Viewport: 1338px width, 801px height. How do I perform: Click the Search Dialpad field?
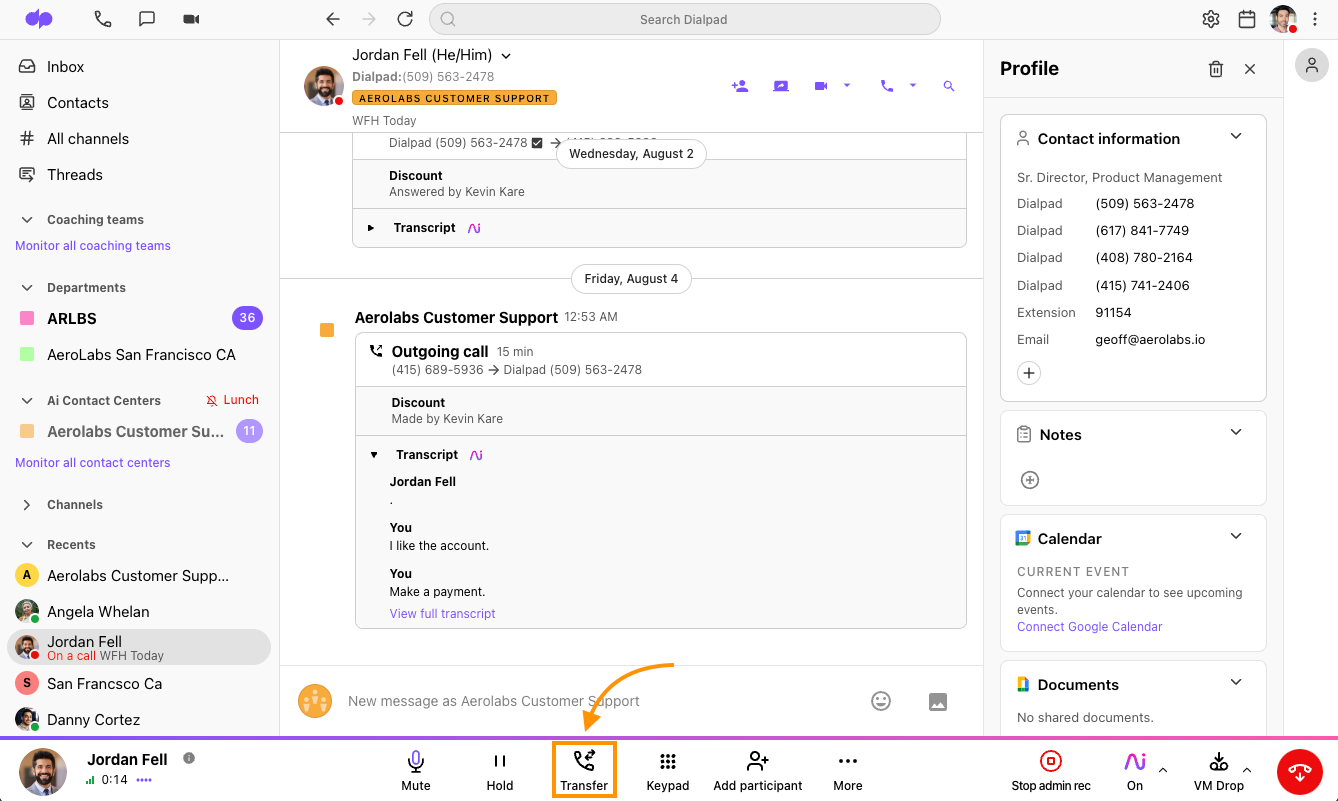[685, 19]
